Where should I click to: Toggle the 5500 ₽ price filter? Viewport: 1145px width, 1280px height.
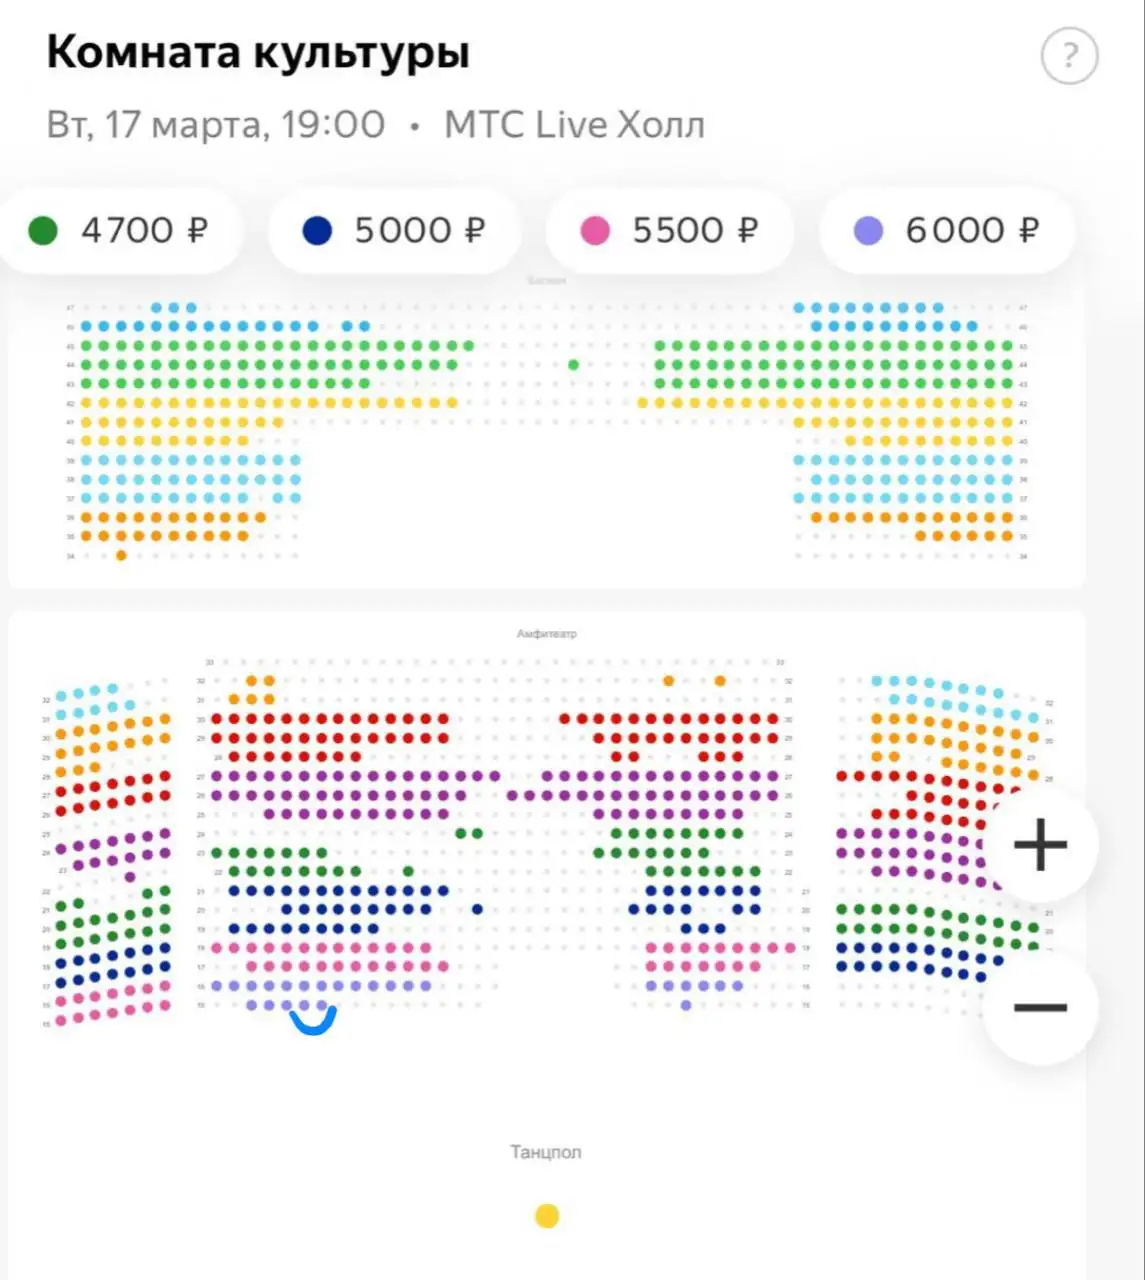click(670, 231)
